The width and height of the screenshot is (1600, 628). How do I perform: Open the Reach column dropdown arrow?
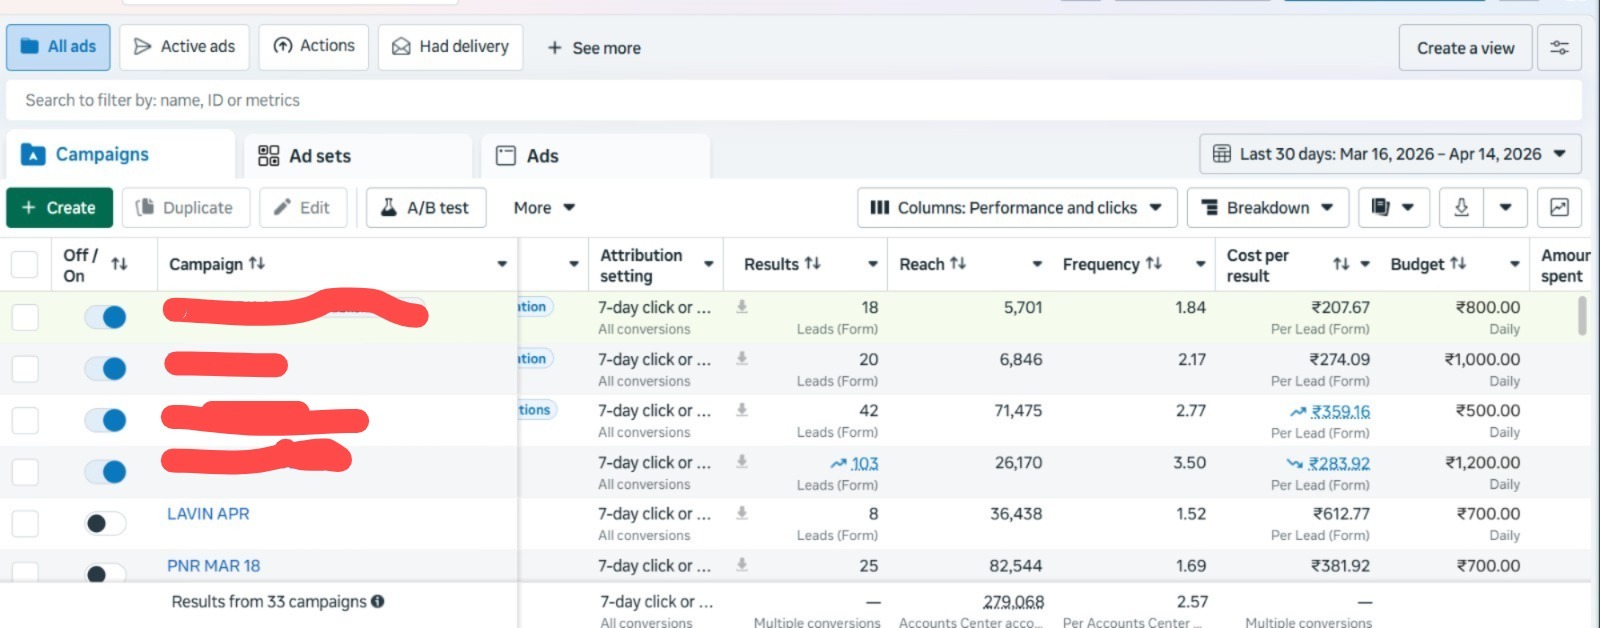point(1037,264)
